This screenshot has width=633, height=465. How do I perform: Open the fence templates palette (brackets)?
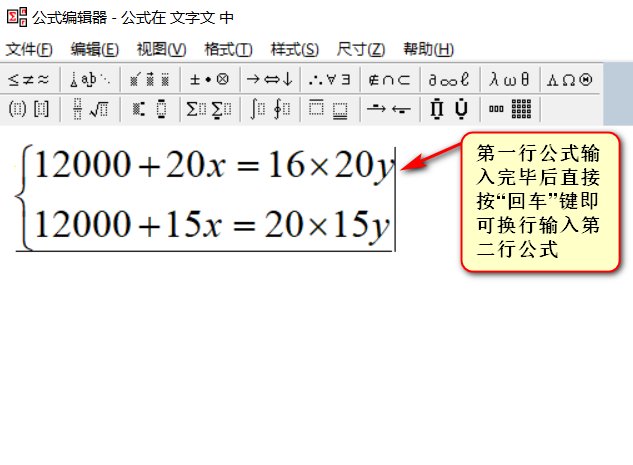click(x=29, y=109)
